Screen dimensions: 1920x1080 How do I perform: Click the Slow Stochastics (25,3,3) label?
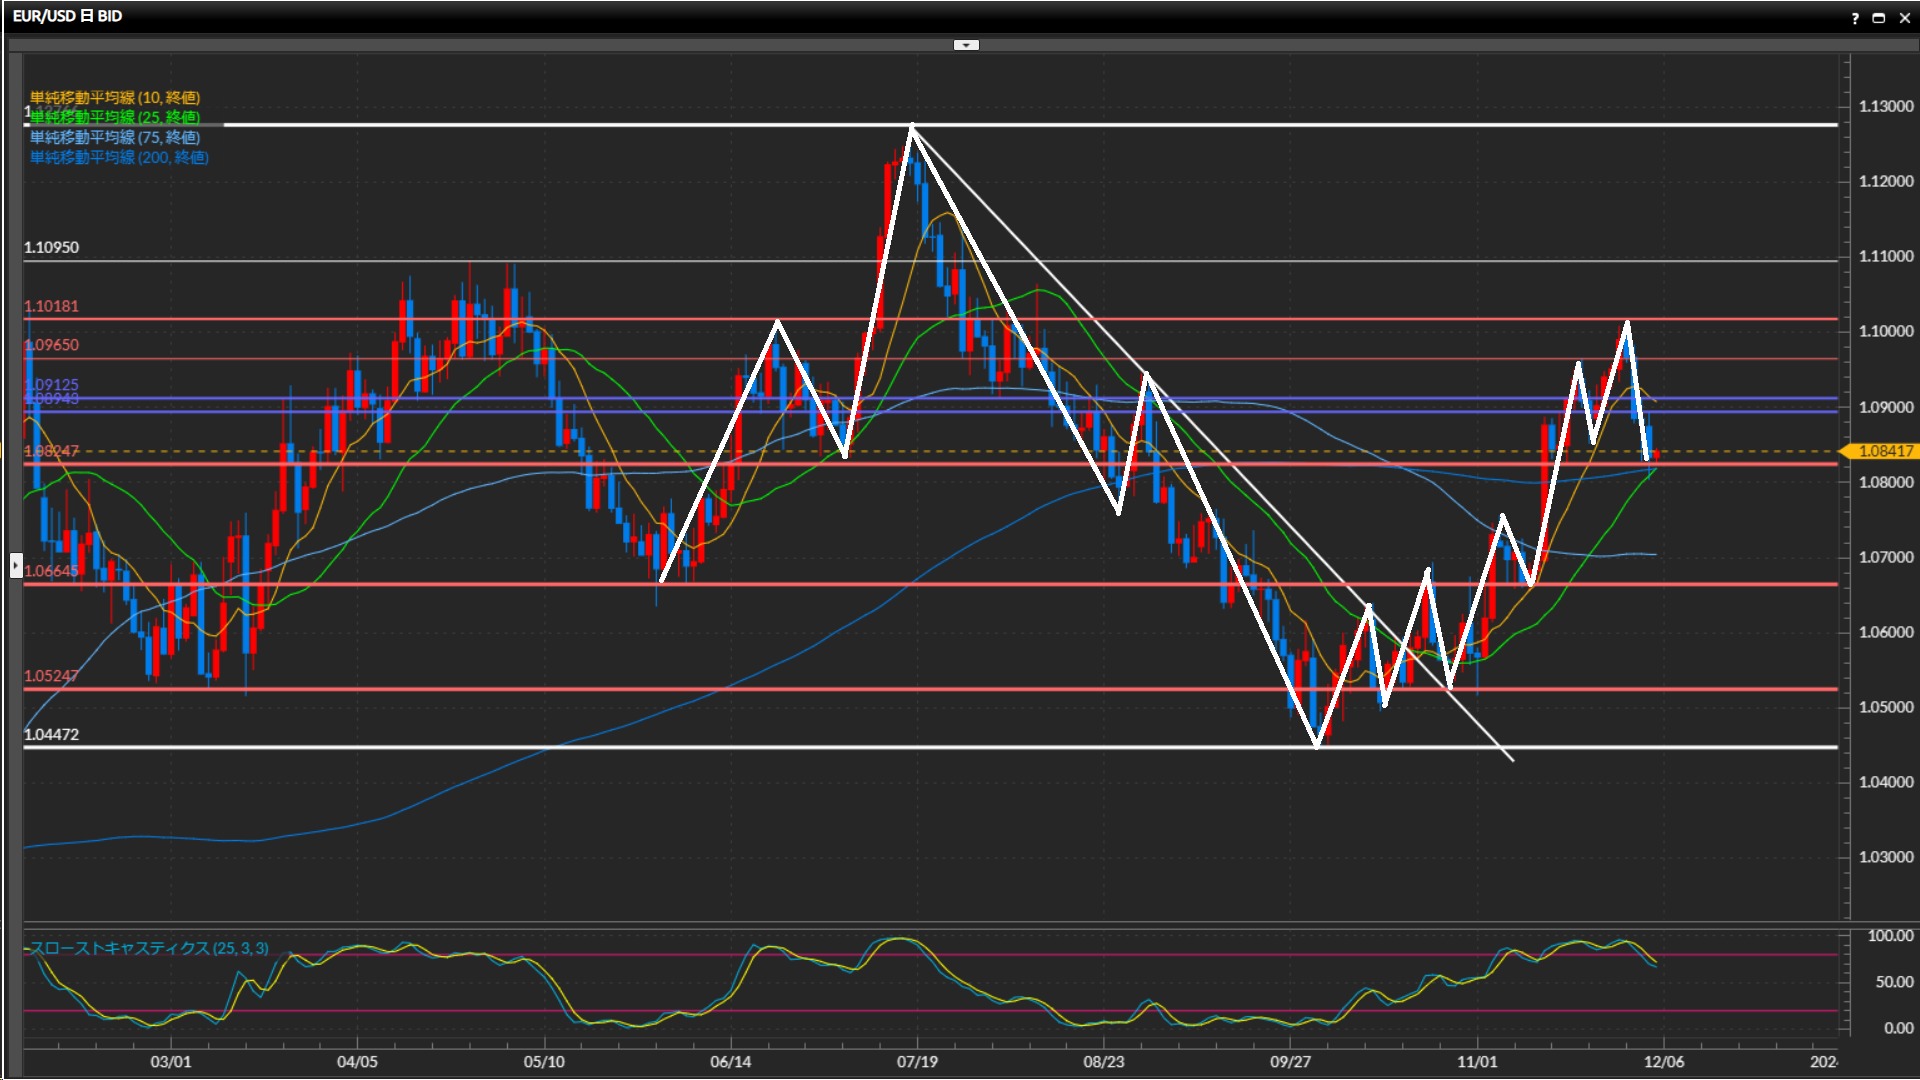click(149, 948)
